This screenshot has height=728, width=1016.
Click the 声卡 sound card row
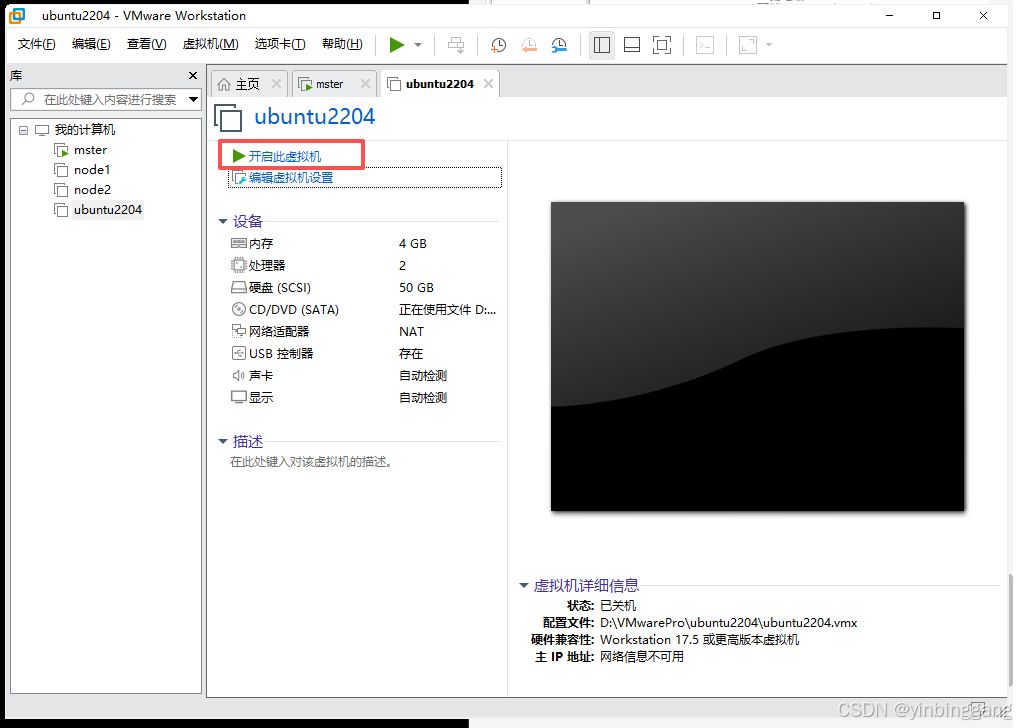coord(363,376)
